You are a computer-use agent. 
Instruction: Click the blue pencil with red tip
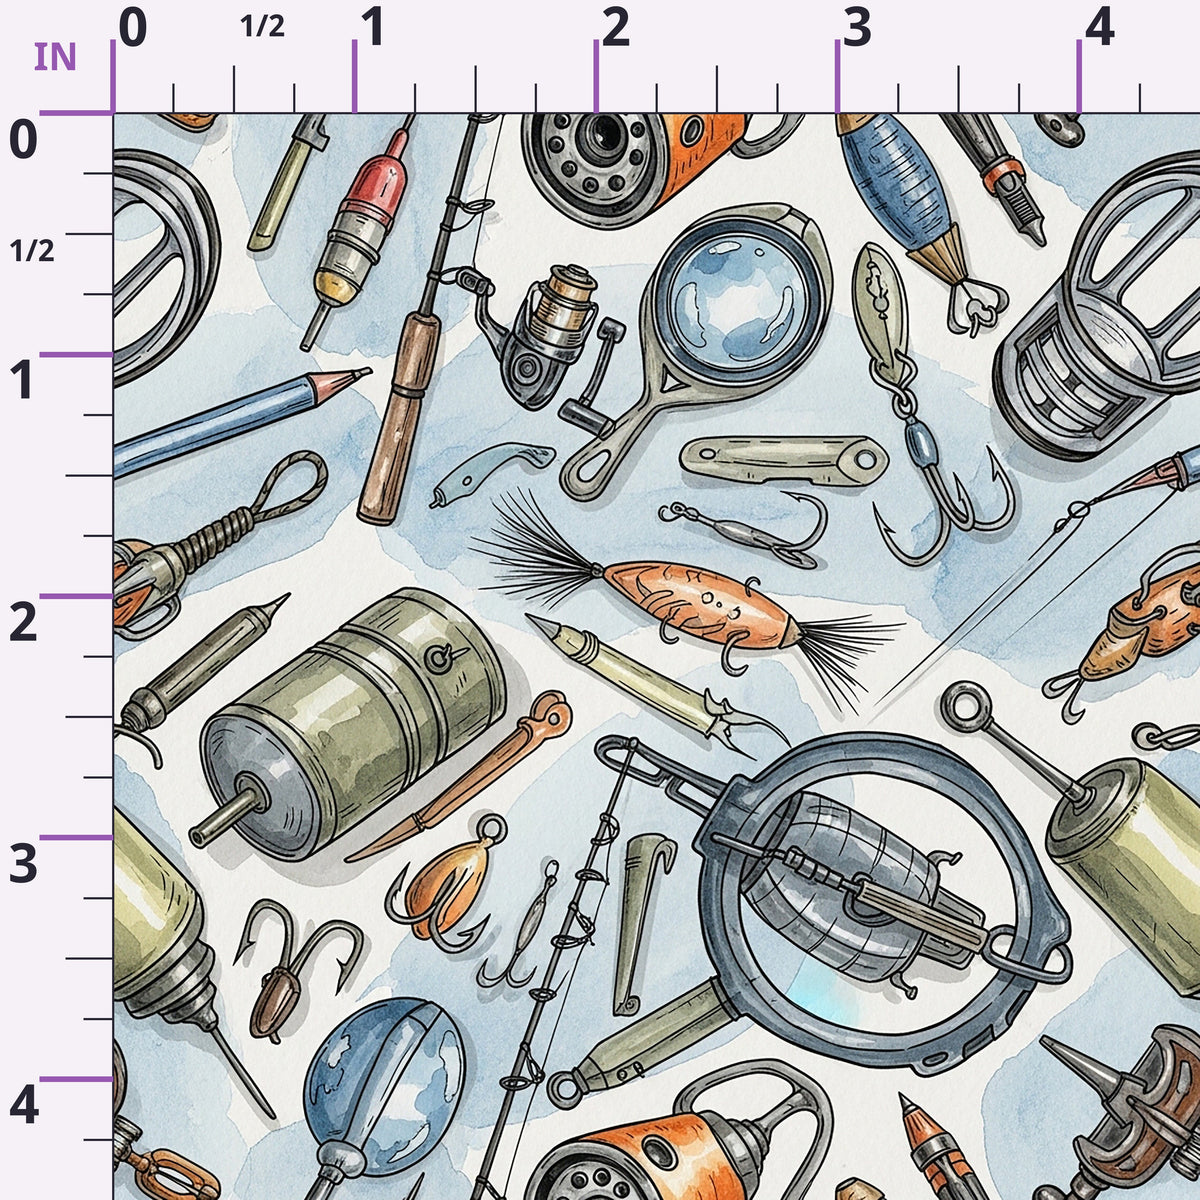tap(240, 420)
